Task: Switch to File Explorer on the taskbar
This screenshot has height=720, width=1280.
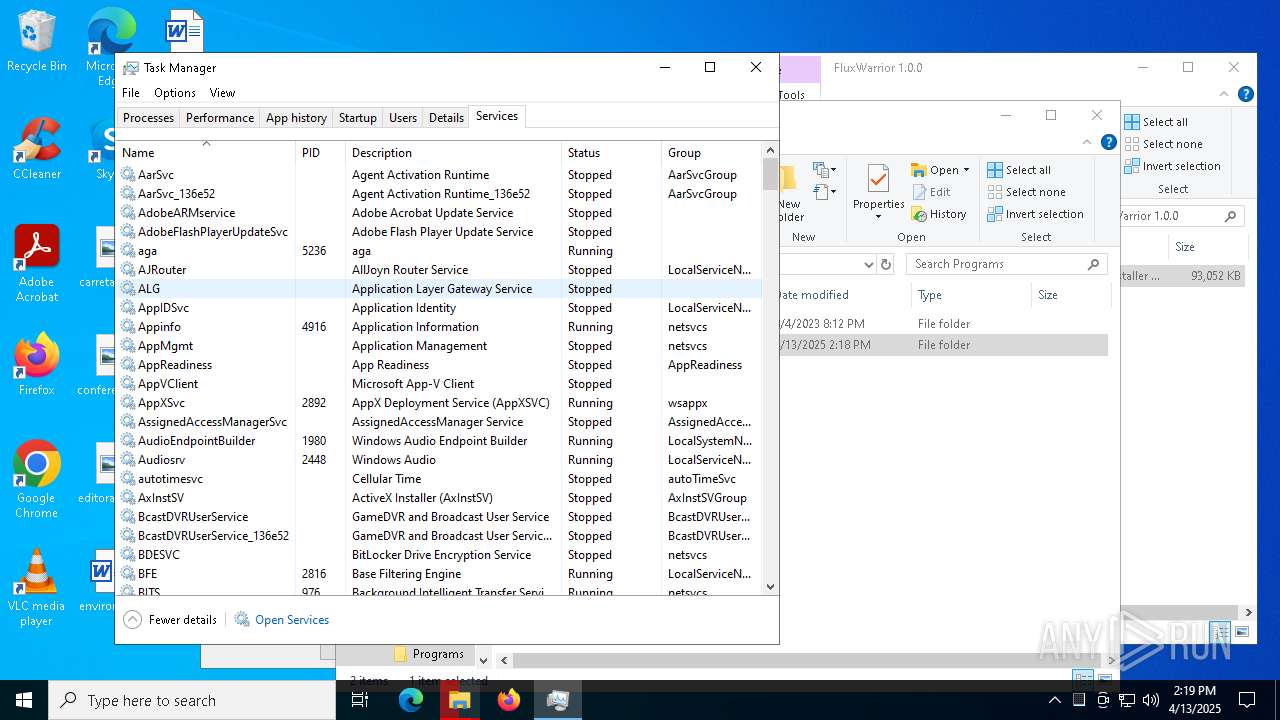Action: point(460,700)
